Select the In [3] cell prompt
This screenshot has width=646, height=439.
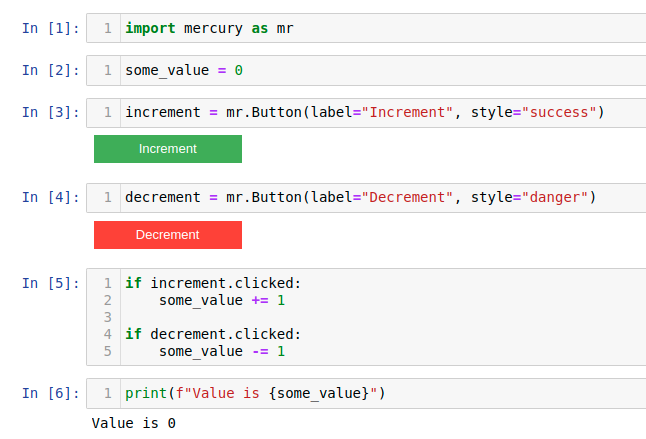pyautogui.click(x=51, y=112)
